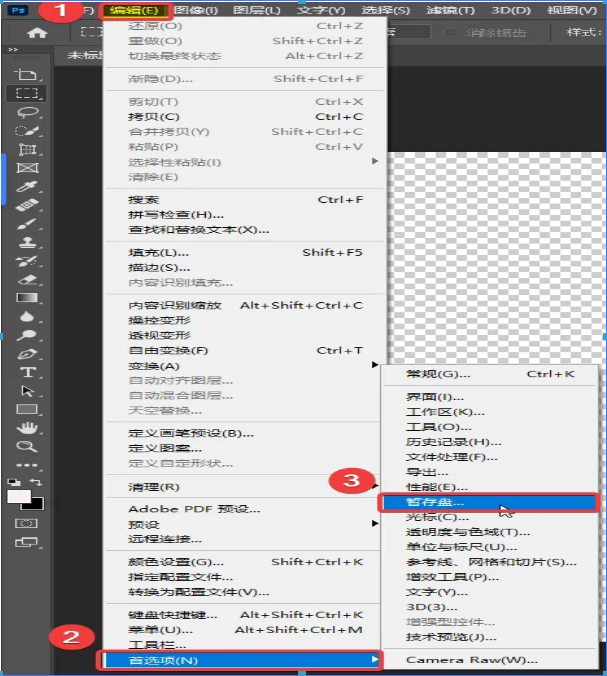Open the Edit Toolbar three-dots icon
This screenshot has height=676, width=607.
coord(27,465)
